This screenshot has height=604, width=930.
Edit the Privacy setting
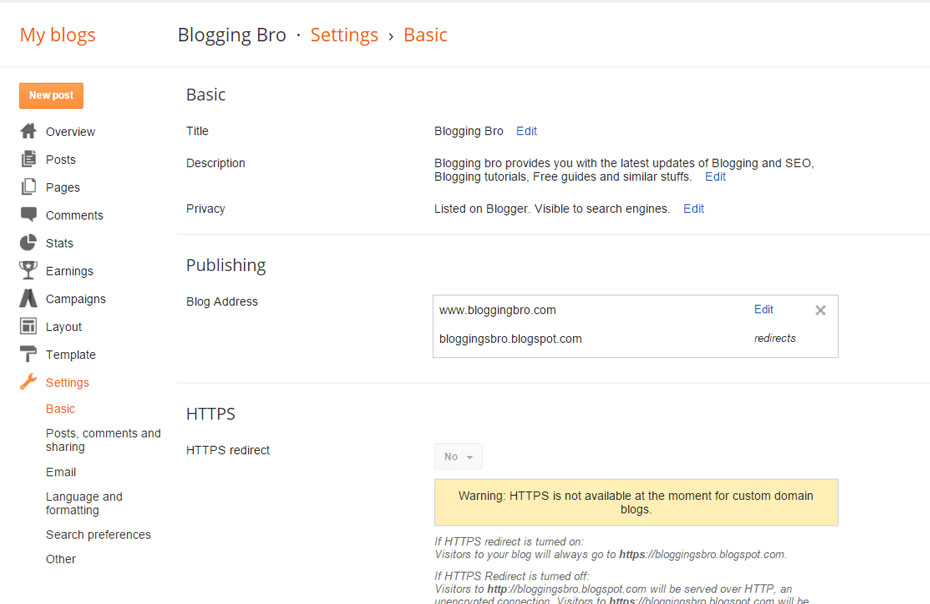(x=693, y=209)
